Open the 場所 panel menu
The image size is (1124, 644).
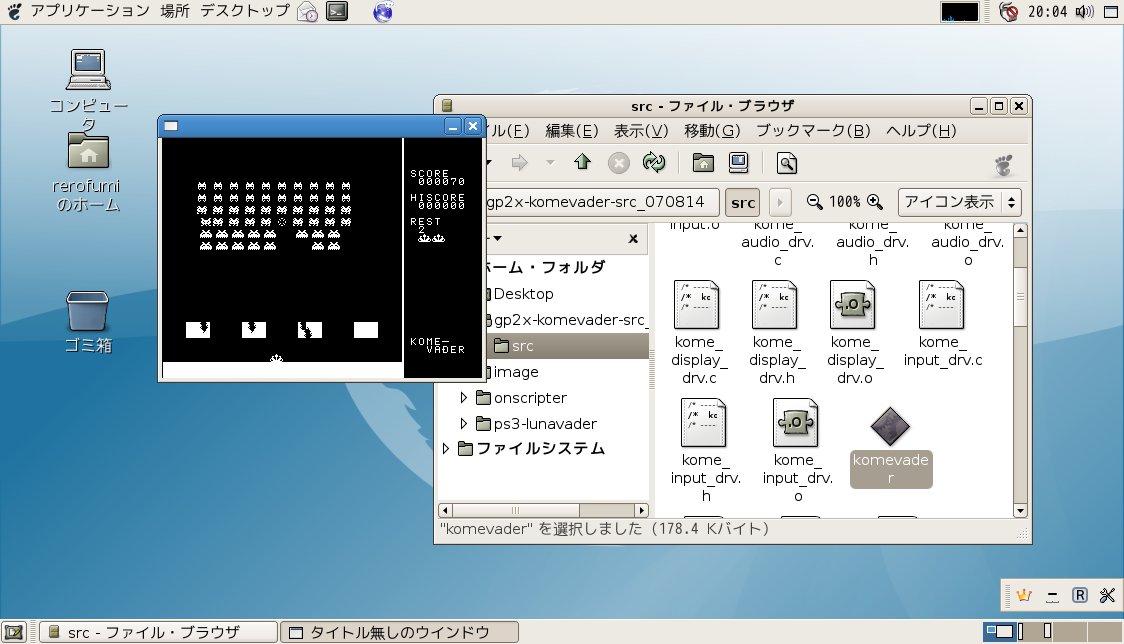(x=175, y=11)
